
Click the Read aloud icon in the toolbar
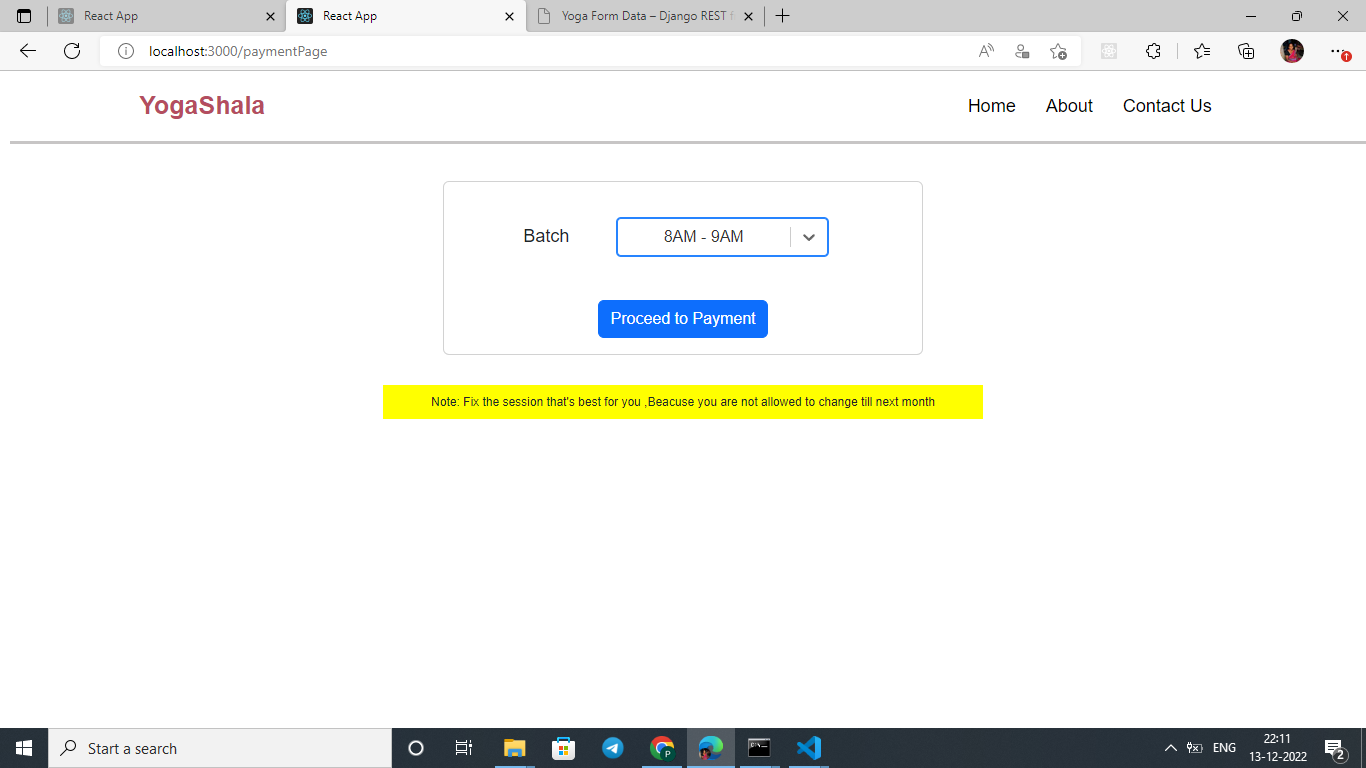tap(985, 51)
